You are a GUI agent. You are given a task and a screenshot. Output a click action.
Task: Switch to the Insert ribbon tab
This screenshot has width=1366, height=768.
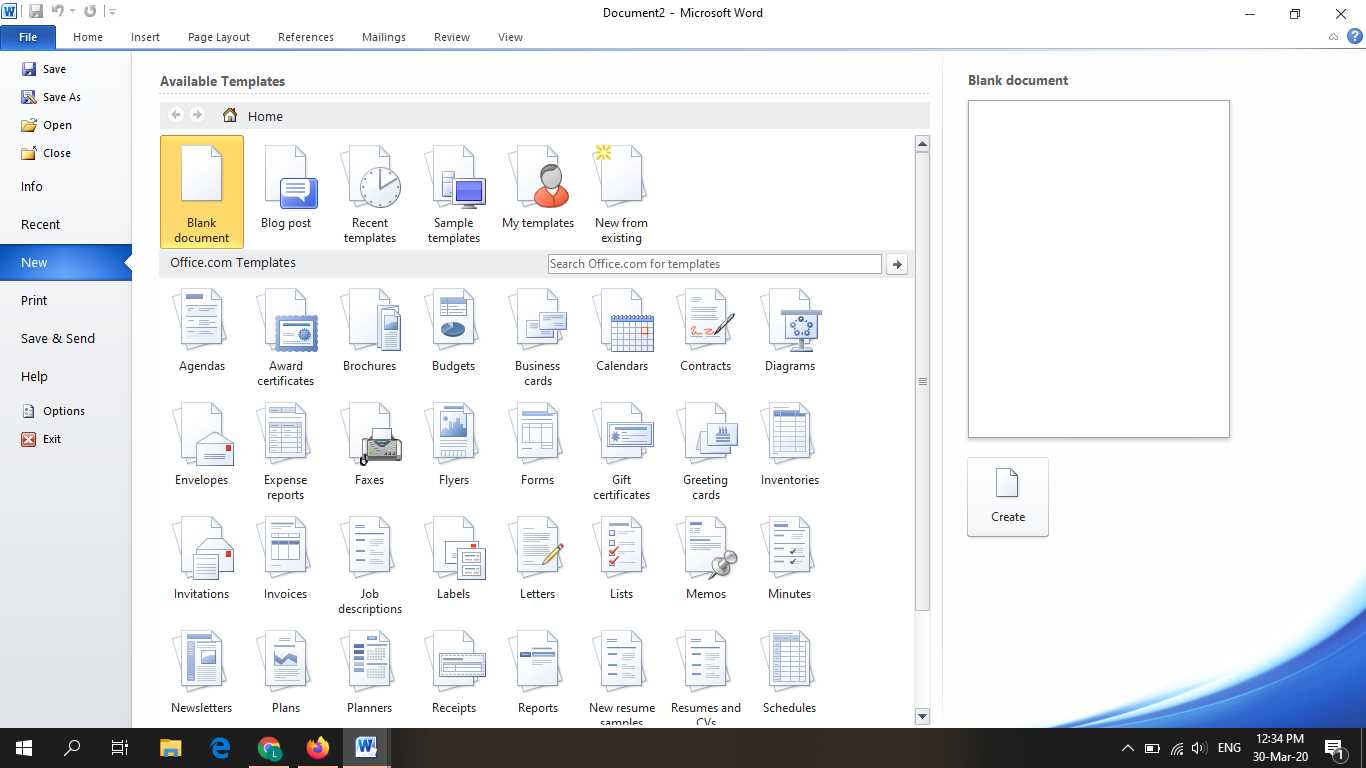[x=145, y=37]
